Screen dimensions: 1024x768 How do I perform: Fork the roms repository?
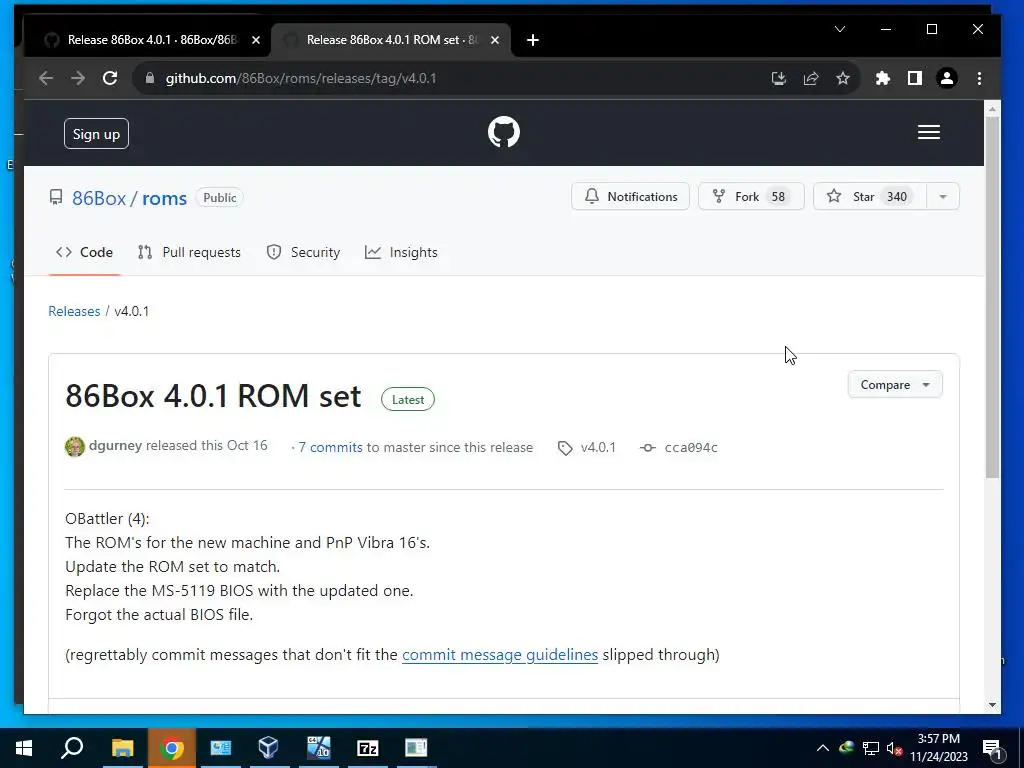point(751,197)
